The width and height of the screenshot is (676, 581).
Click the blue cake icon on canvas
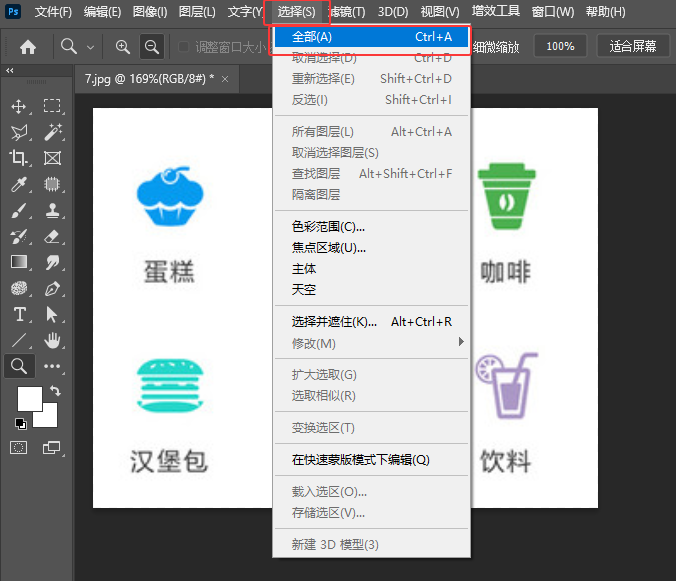170,197
